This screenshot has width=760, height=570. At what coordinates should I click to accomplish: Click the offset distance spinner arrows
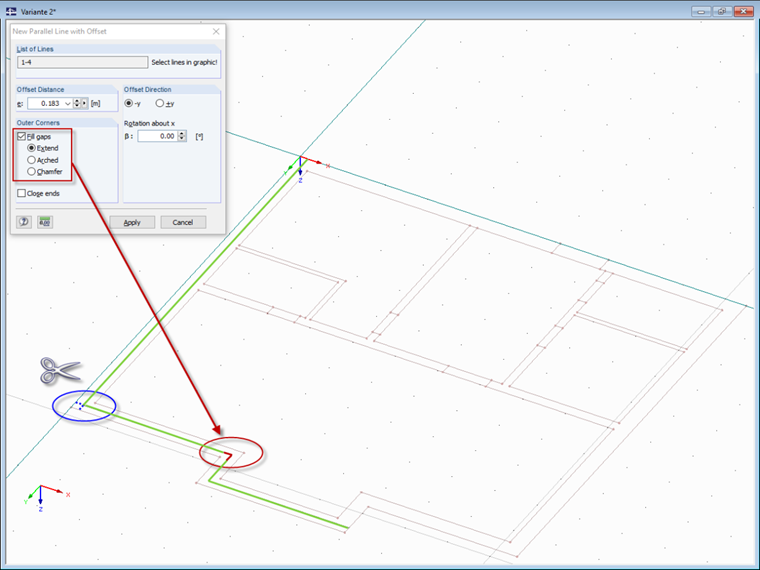[77, 103]
